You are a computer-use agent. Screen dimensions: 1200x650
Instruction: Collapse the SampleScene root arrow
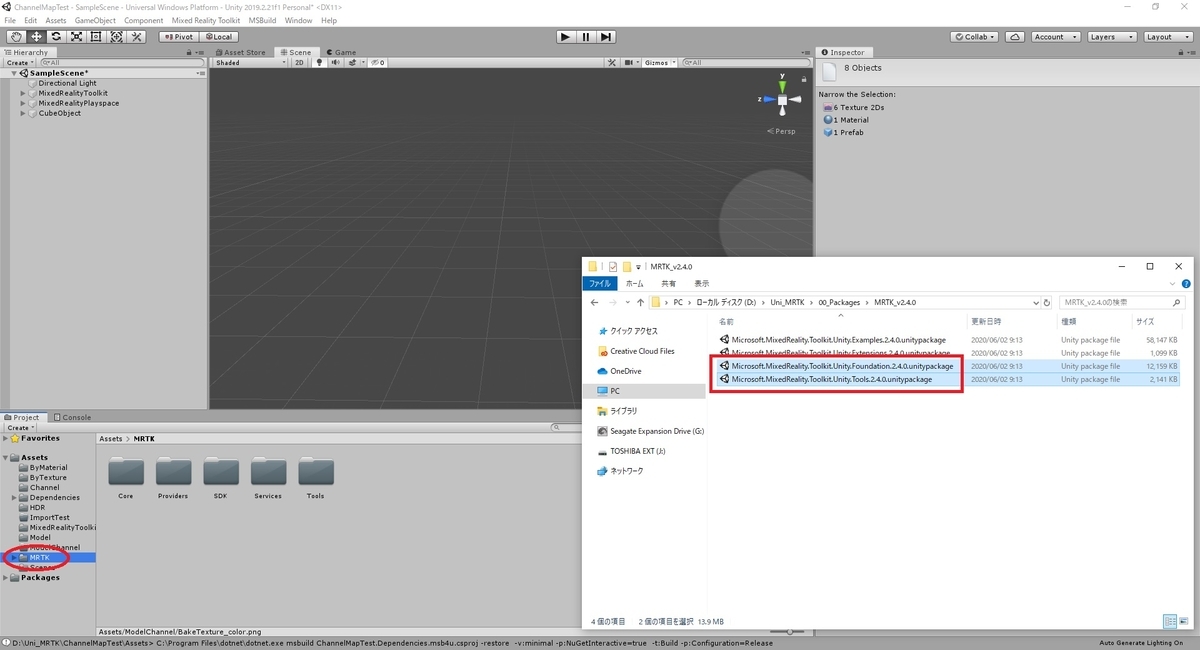coord(14,73)
